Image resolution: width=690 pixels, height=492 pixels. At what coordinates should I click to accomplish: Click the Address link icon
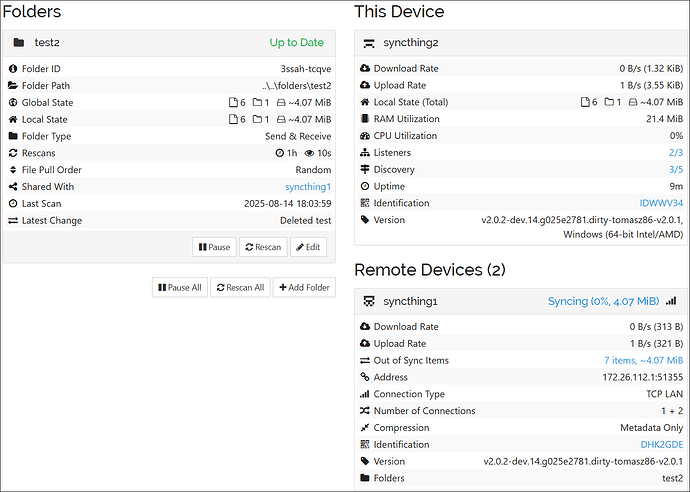pyautogui.click(x=365, y=377)
